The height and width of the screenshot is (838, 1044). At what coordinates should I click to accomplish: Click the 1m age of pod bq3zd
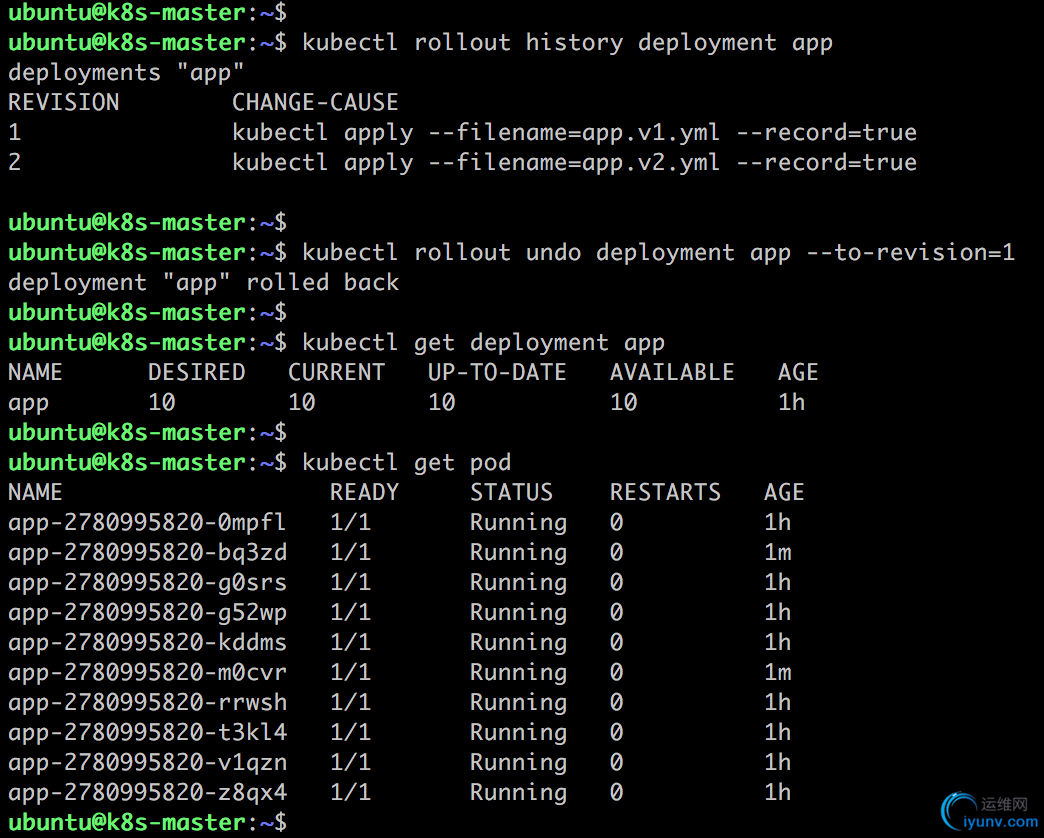778,552
